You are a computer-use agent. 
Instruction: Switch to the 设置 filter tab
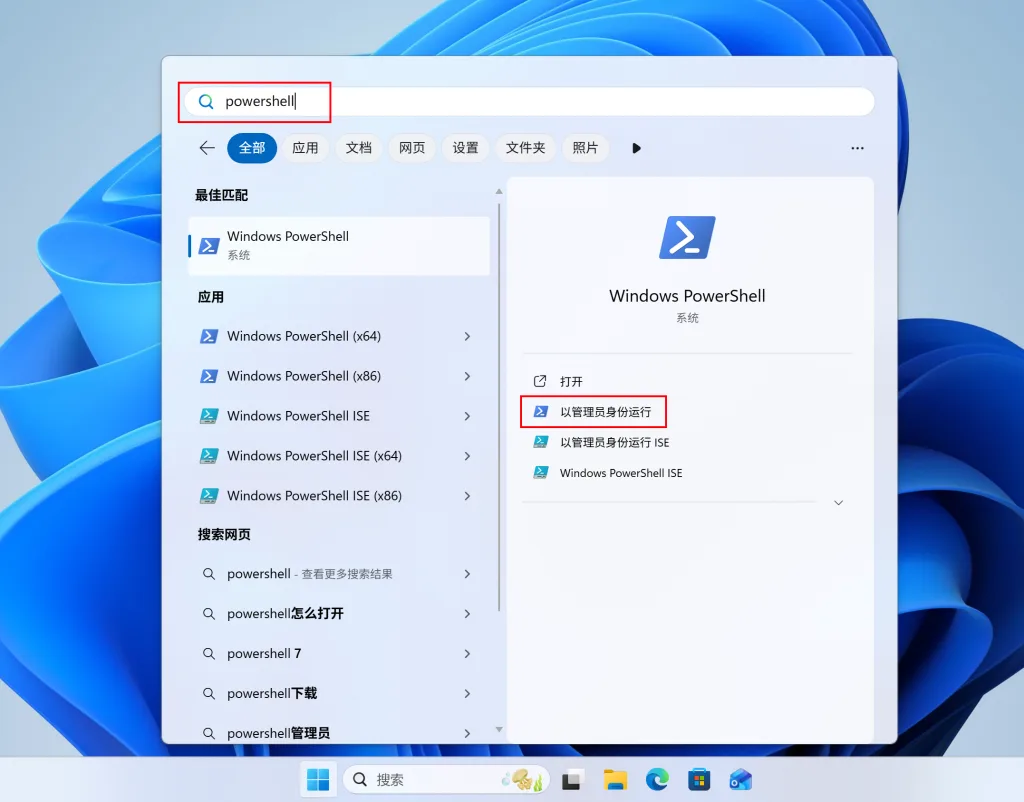click(x=465, y=148)
